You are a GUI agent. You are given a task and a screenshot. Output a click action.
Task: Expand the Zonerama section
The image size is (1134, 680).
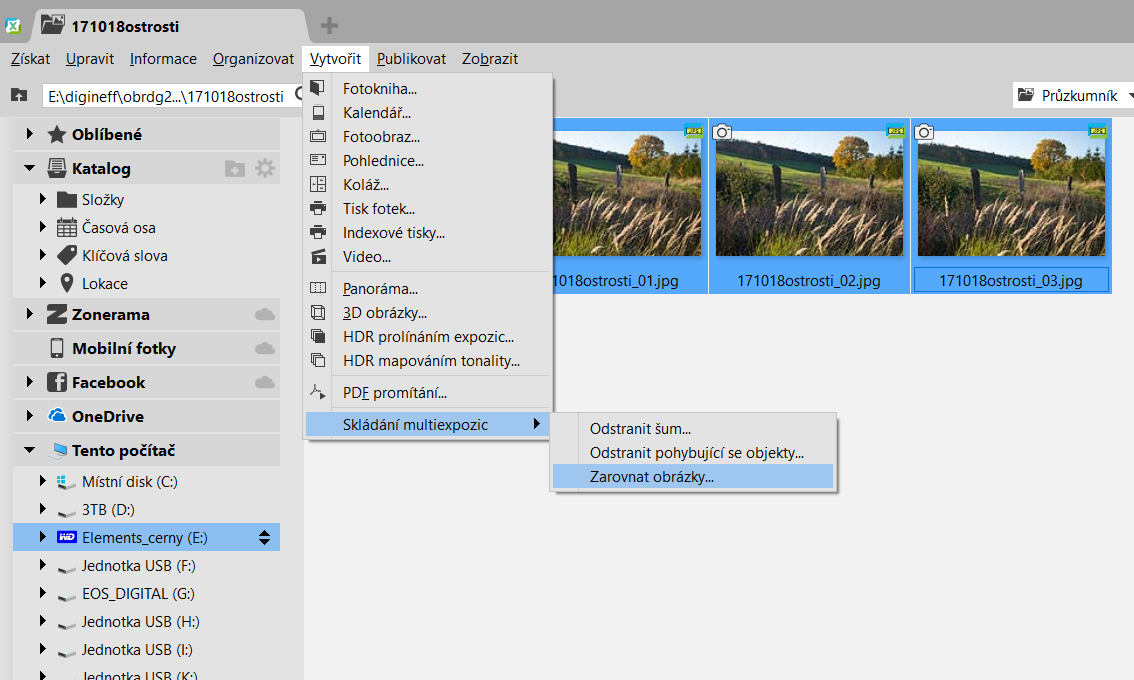tap(30, 314)
